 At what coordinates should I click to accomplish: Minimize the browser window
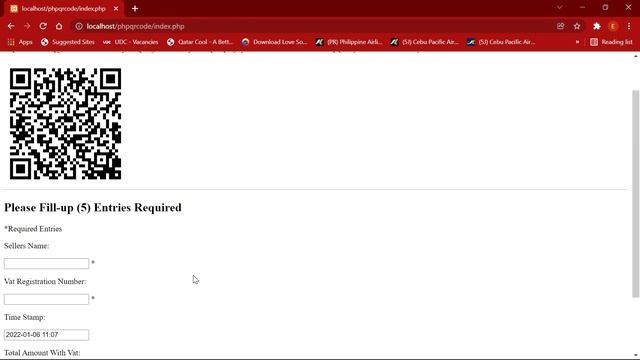pos(582,7)
